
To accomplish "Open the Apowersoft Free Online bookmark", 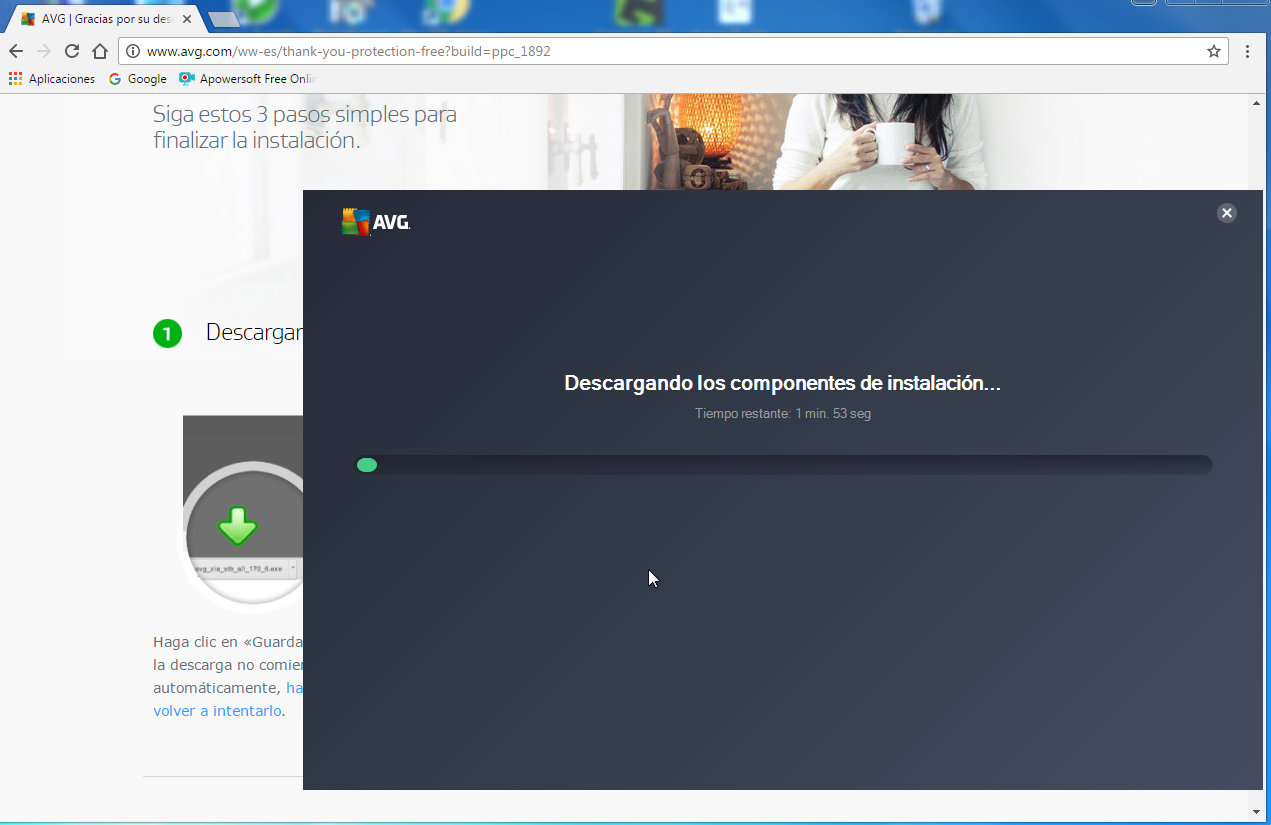I will point(247,79).
